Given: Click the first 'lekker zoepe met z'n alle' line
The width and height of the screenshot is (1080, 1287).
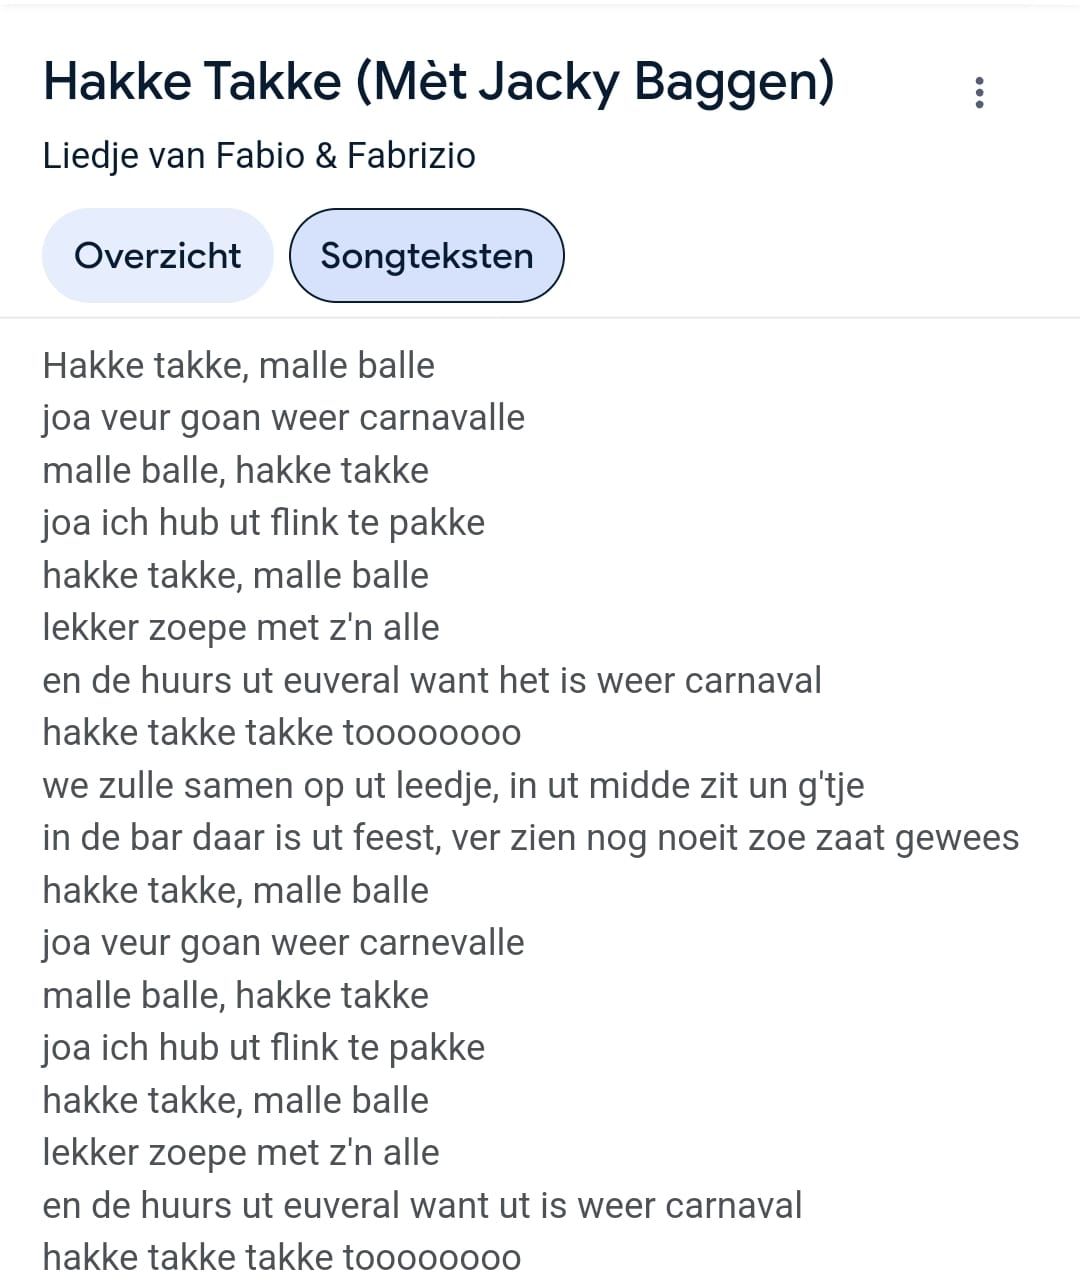Looking at the screenshot, I should click(x=241, y=628).
